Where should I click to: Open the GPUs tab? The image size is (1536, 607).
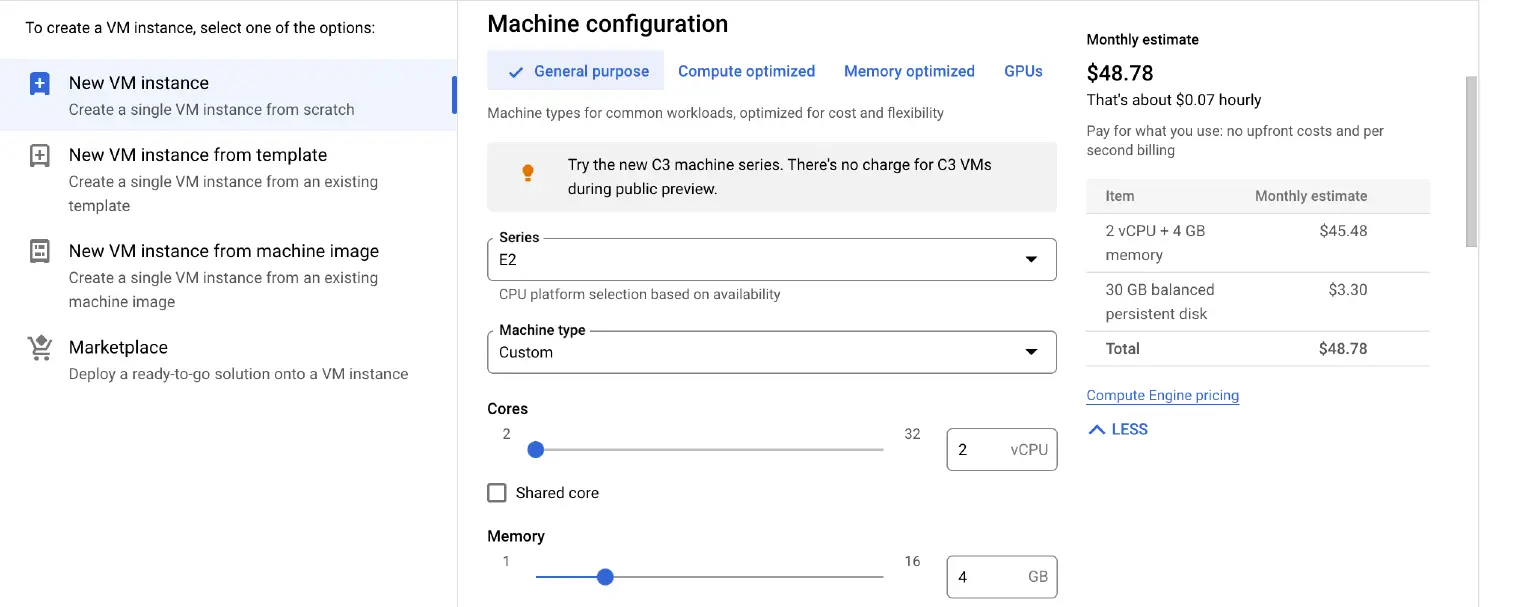1022,71
